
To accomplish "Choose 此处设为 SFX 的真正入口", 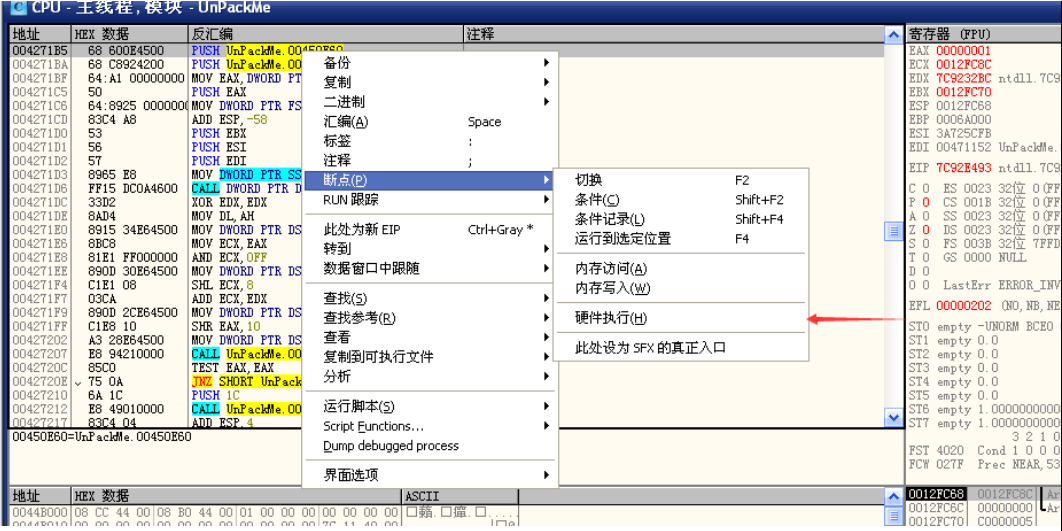I will pos(681,348).
